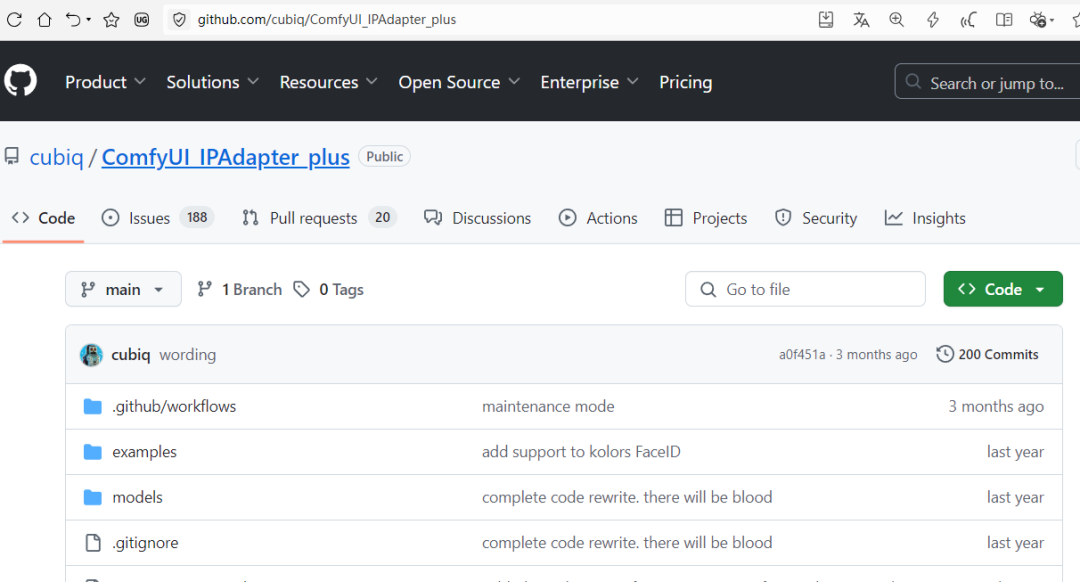Image resolution: width=1080 pixels, height=582 pixels.
Task: Focus the Search or jump to field
Action: click(988, 81)
